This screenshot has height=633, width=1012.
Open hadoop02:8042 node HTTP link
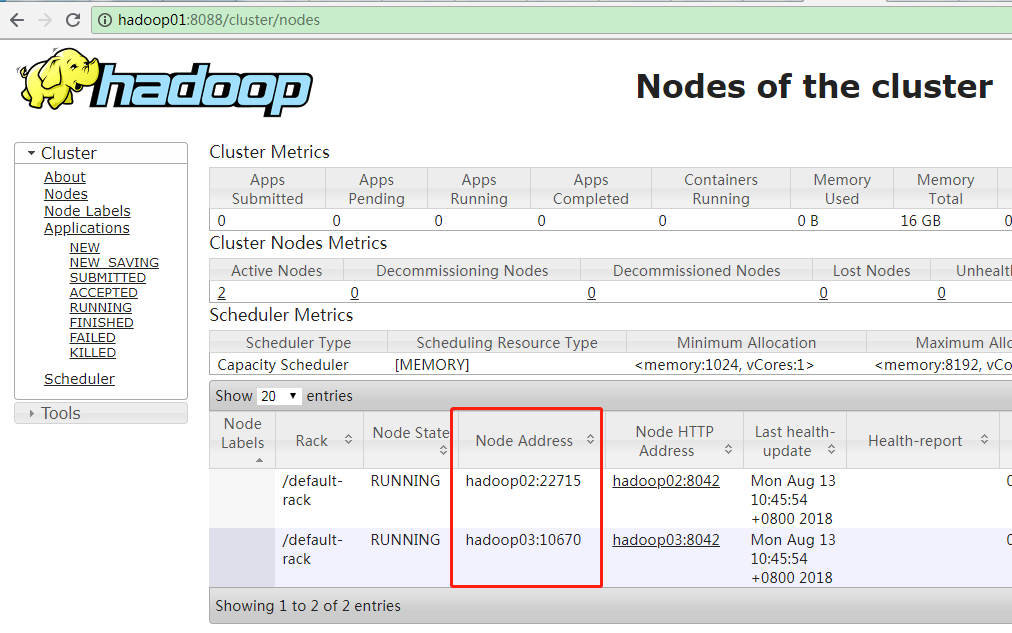click(665, 481)
